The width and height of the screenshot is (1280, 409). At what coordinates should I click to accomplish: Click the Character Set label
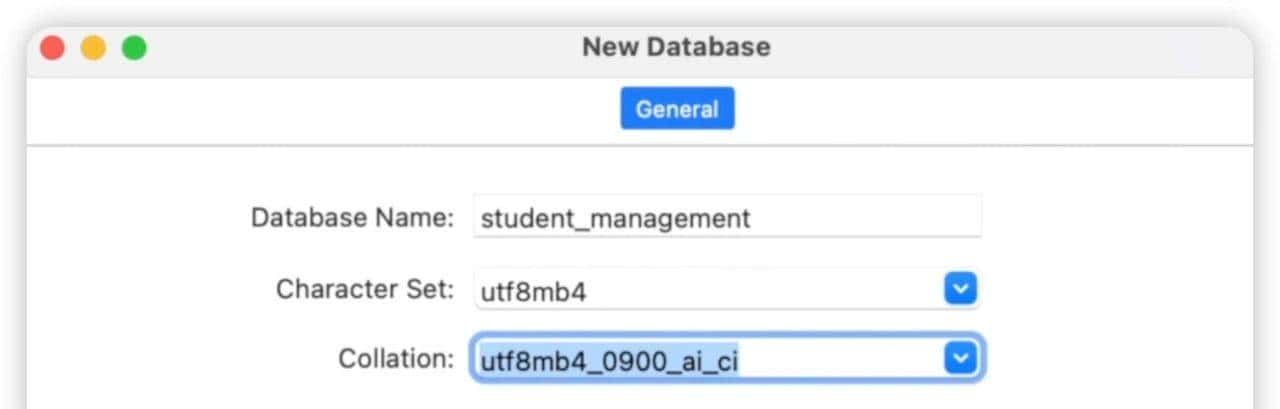pos(365,290)
